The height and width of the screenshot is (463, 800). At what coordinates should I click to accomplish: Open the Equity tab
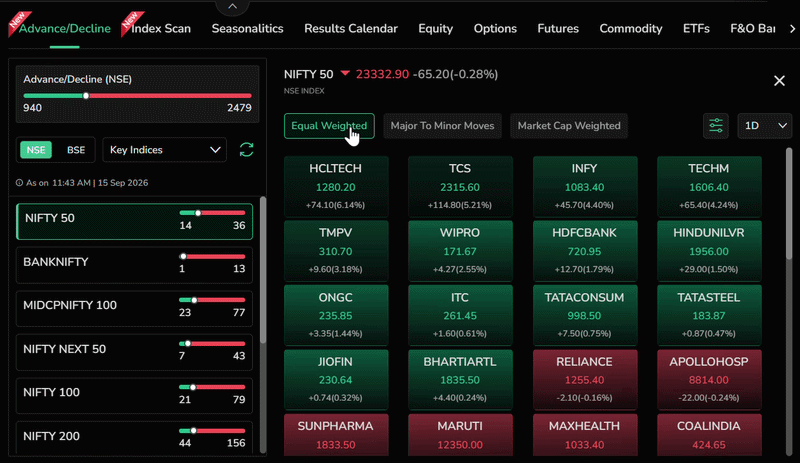[x=435, y=29]
